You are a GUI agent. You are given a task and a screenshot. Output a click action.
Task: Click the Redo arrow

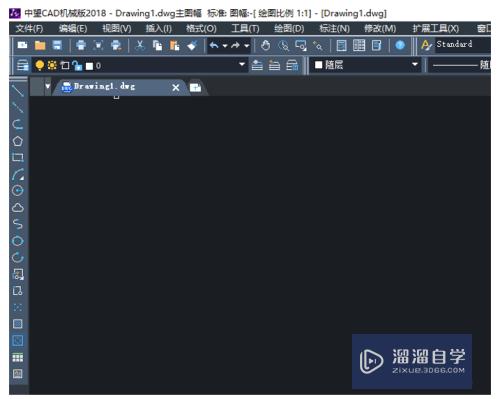coord(236,45)
